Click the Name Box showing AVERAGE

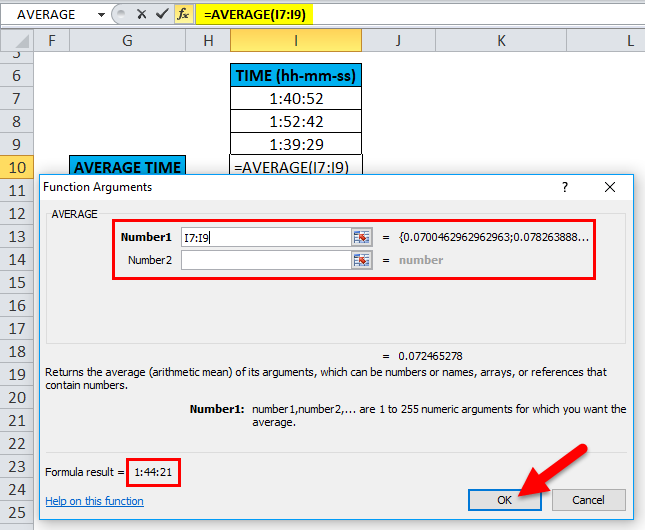coord(46,15)
